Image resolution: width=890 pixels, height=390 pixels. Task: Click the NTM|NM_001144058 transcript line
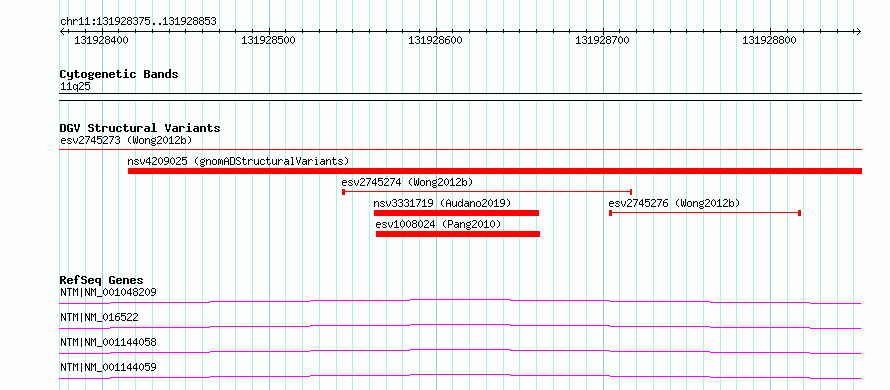tap(460, 351)
